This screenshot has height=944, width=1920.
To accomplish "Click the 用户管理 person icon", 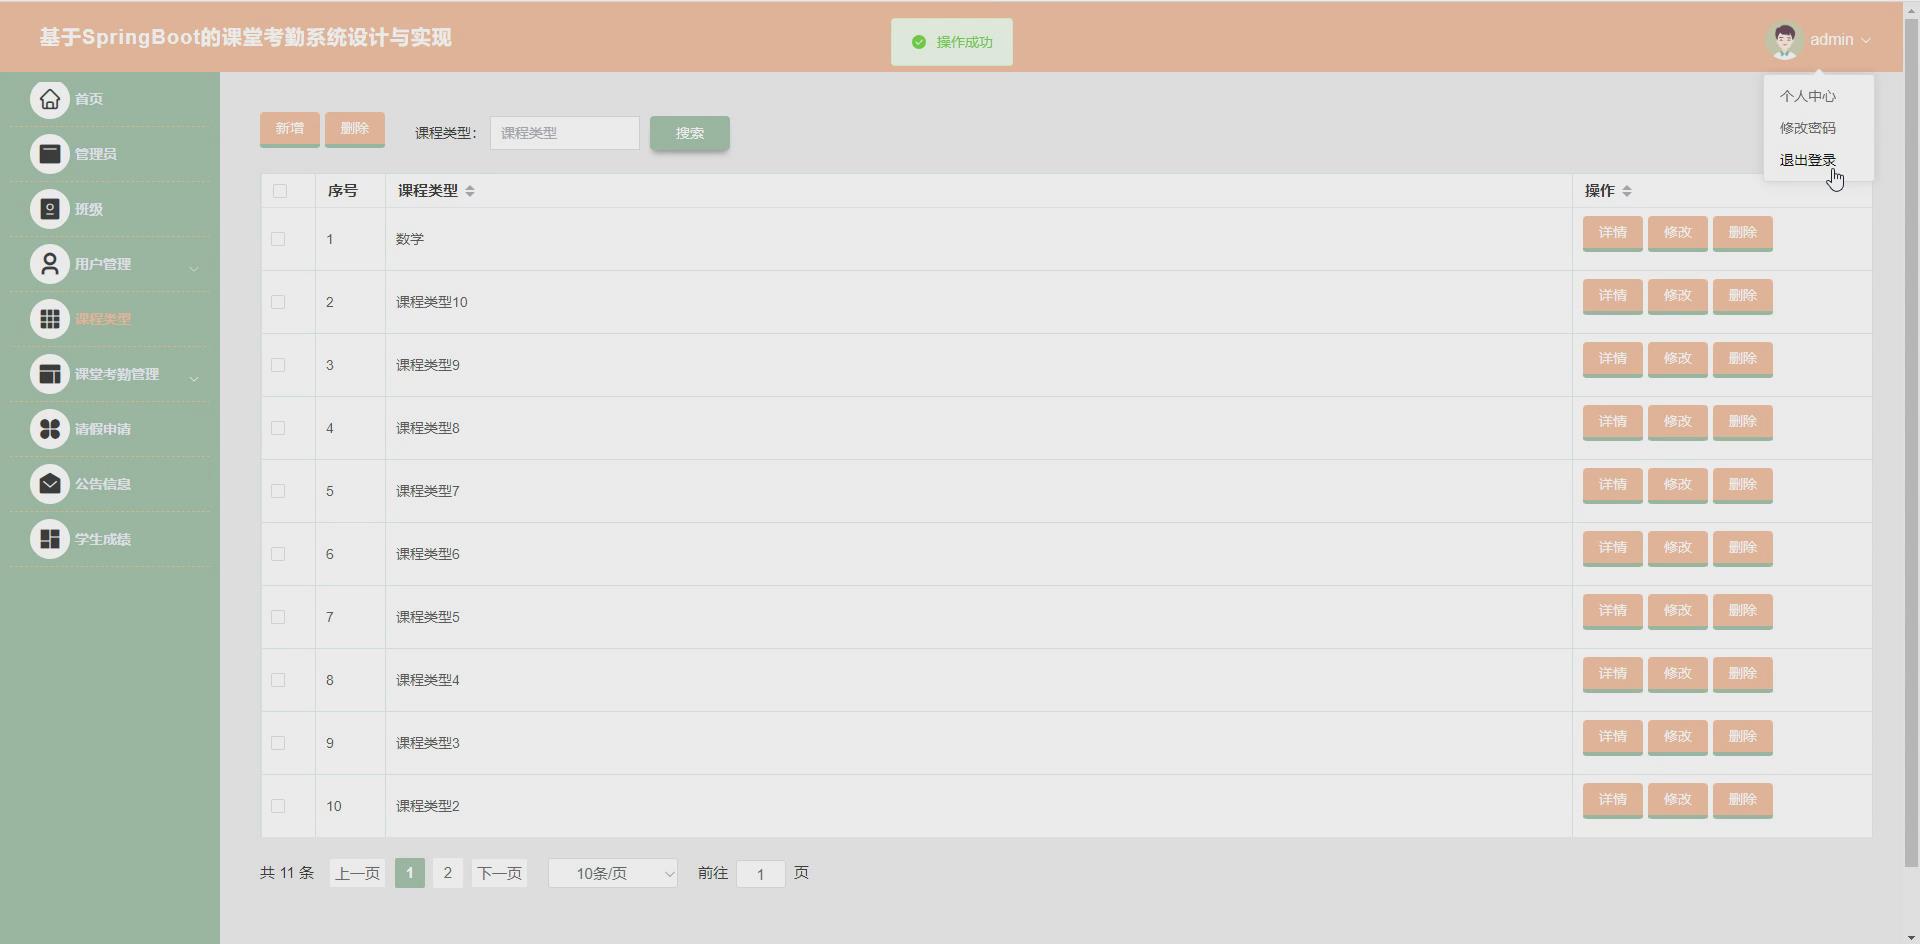I will pos(50,264).
